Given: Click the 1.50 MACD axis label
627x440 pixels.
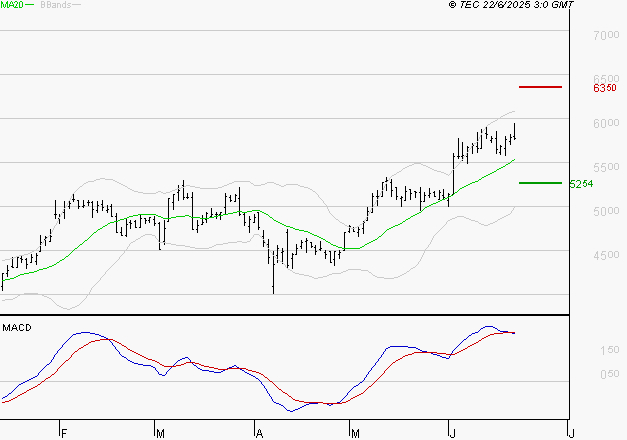Looking at the screenshot, I should 609,350.
